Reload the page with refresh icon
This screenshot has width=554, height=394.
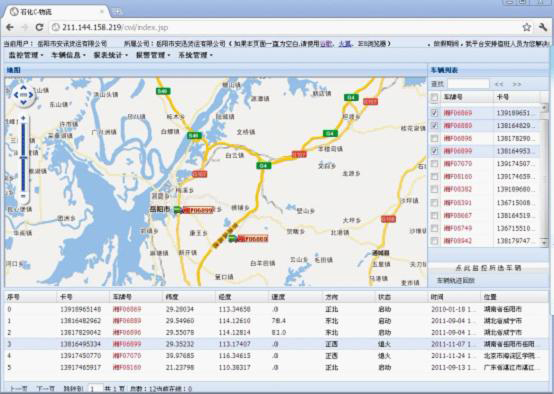39,27
